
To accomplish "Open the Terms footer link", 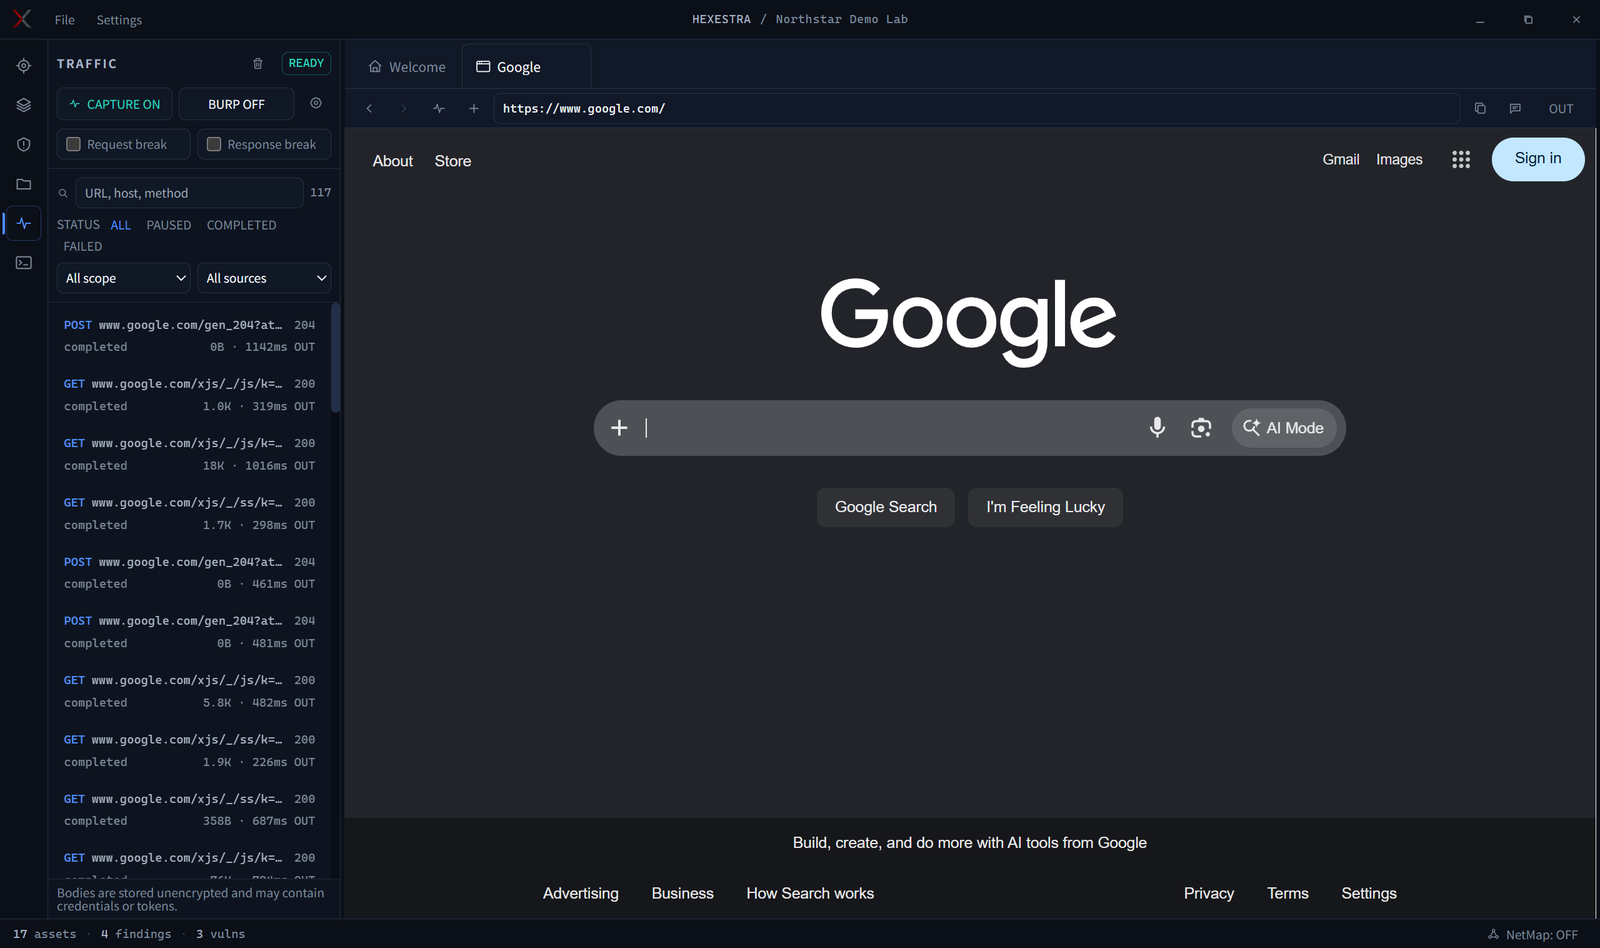I will point(1288,893).
